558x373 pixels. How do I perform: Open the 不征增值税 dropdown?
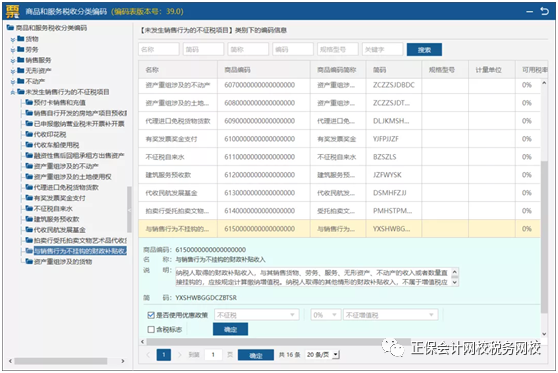coord(390,315)
